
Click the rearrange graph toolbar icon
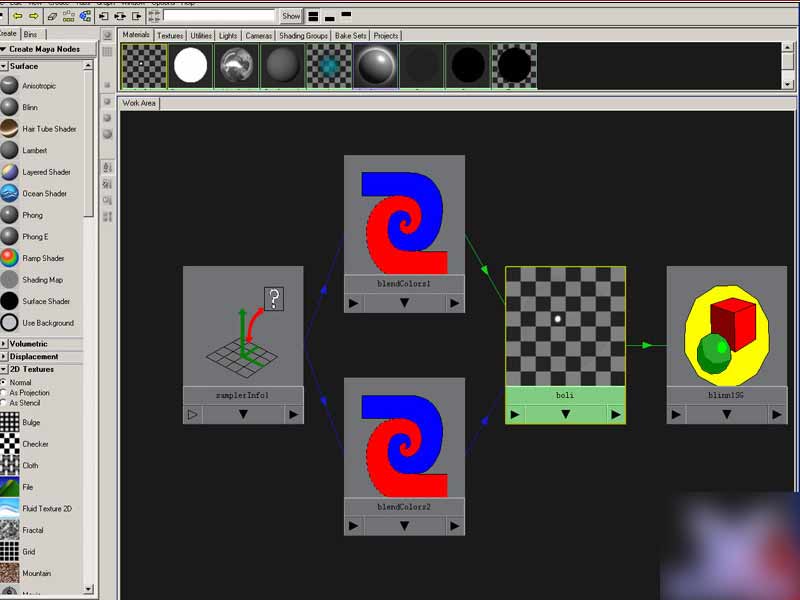(x=69, y=16)
